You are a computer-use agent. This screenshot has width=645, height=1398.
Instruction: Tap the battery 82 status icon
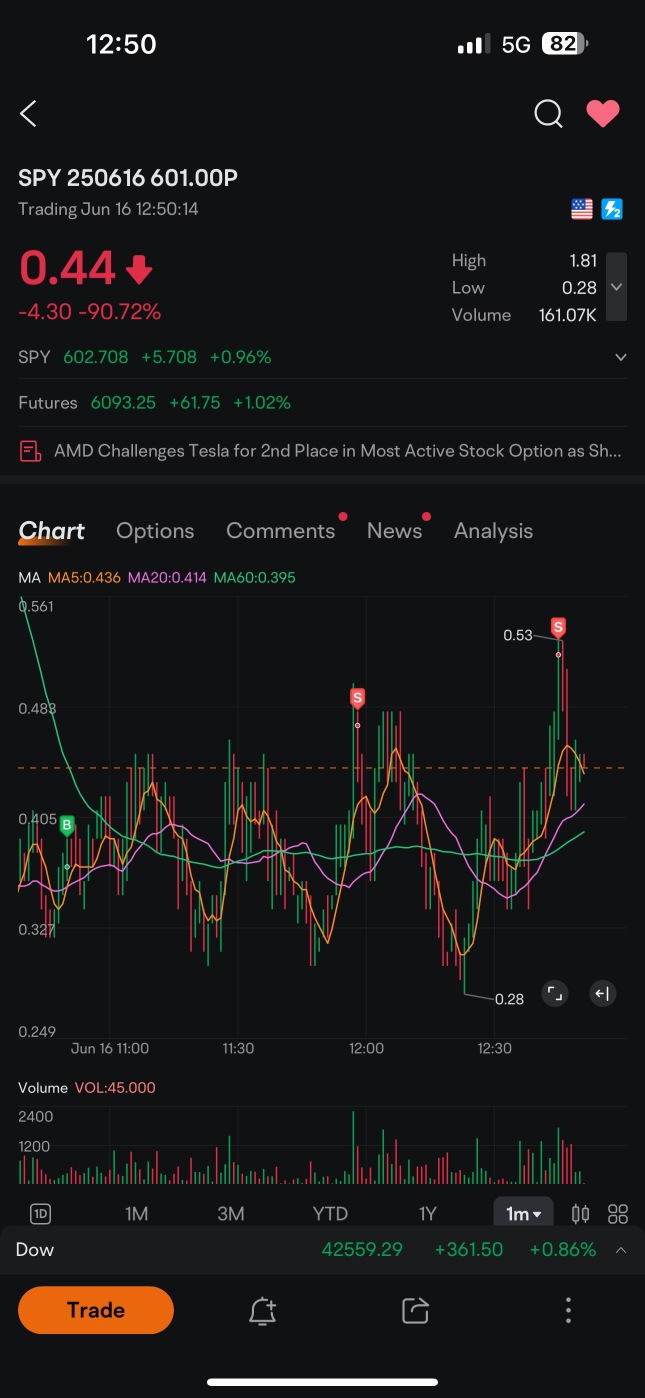point(565,44)
